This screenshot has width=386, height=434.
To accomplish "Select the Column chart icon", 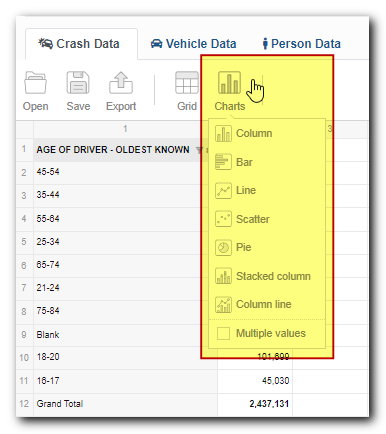I will point(223,133).
